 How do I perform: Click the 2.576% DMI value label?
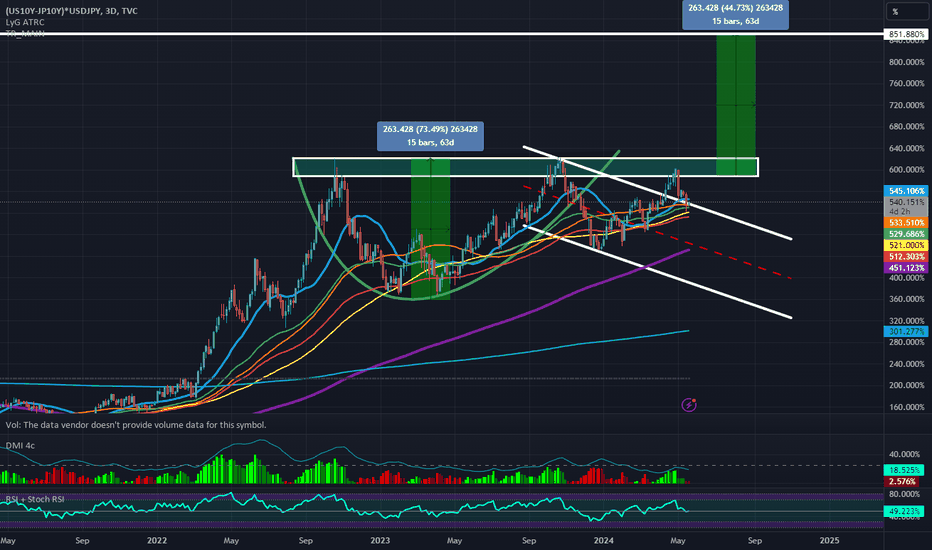point(903,481)
